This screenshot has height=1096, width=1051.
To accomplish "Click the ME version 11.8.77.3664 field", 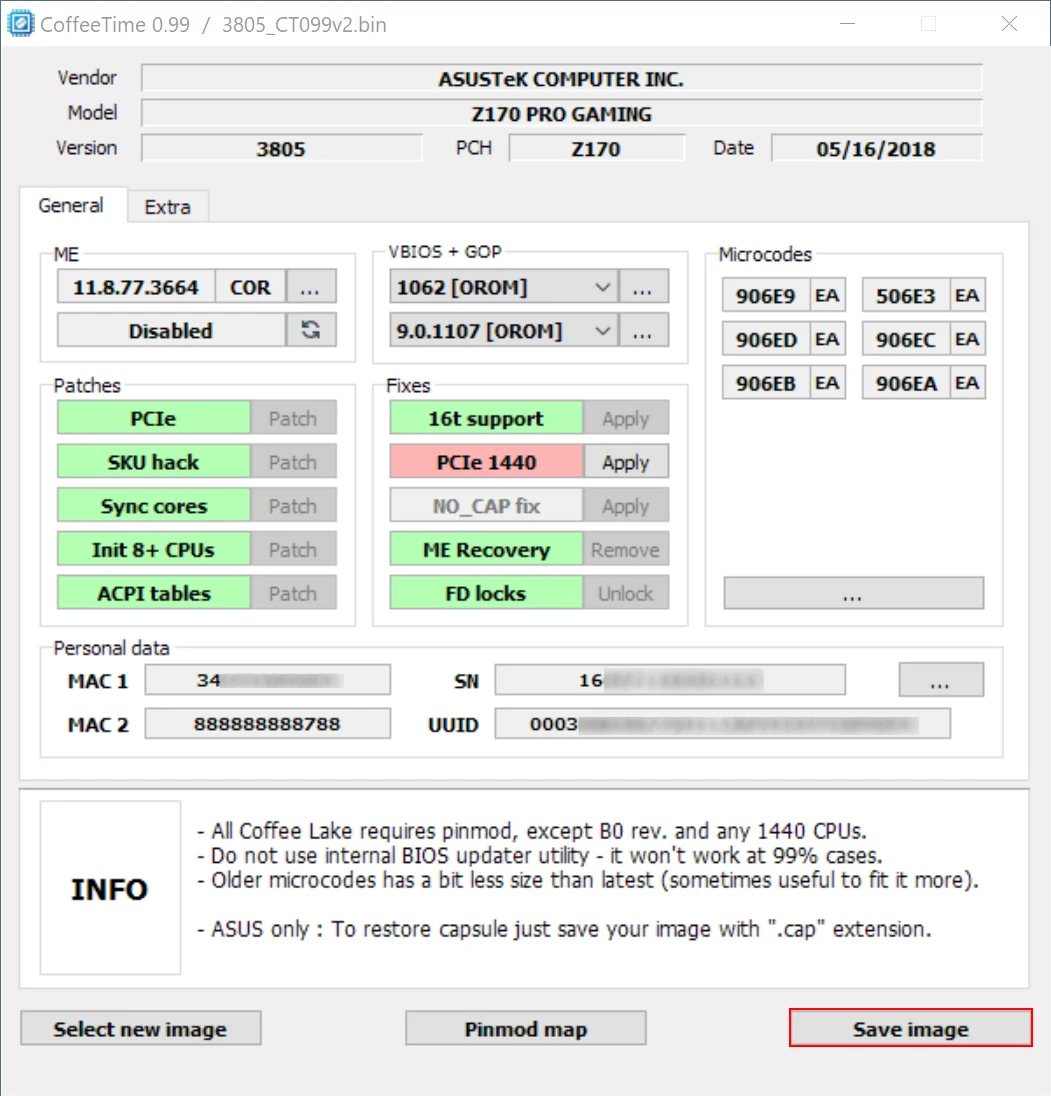I will point(136,287).
